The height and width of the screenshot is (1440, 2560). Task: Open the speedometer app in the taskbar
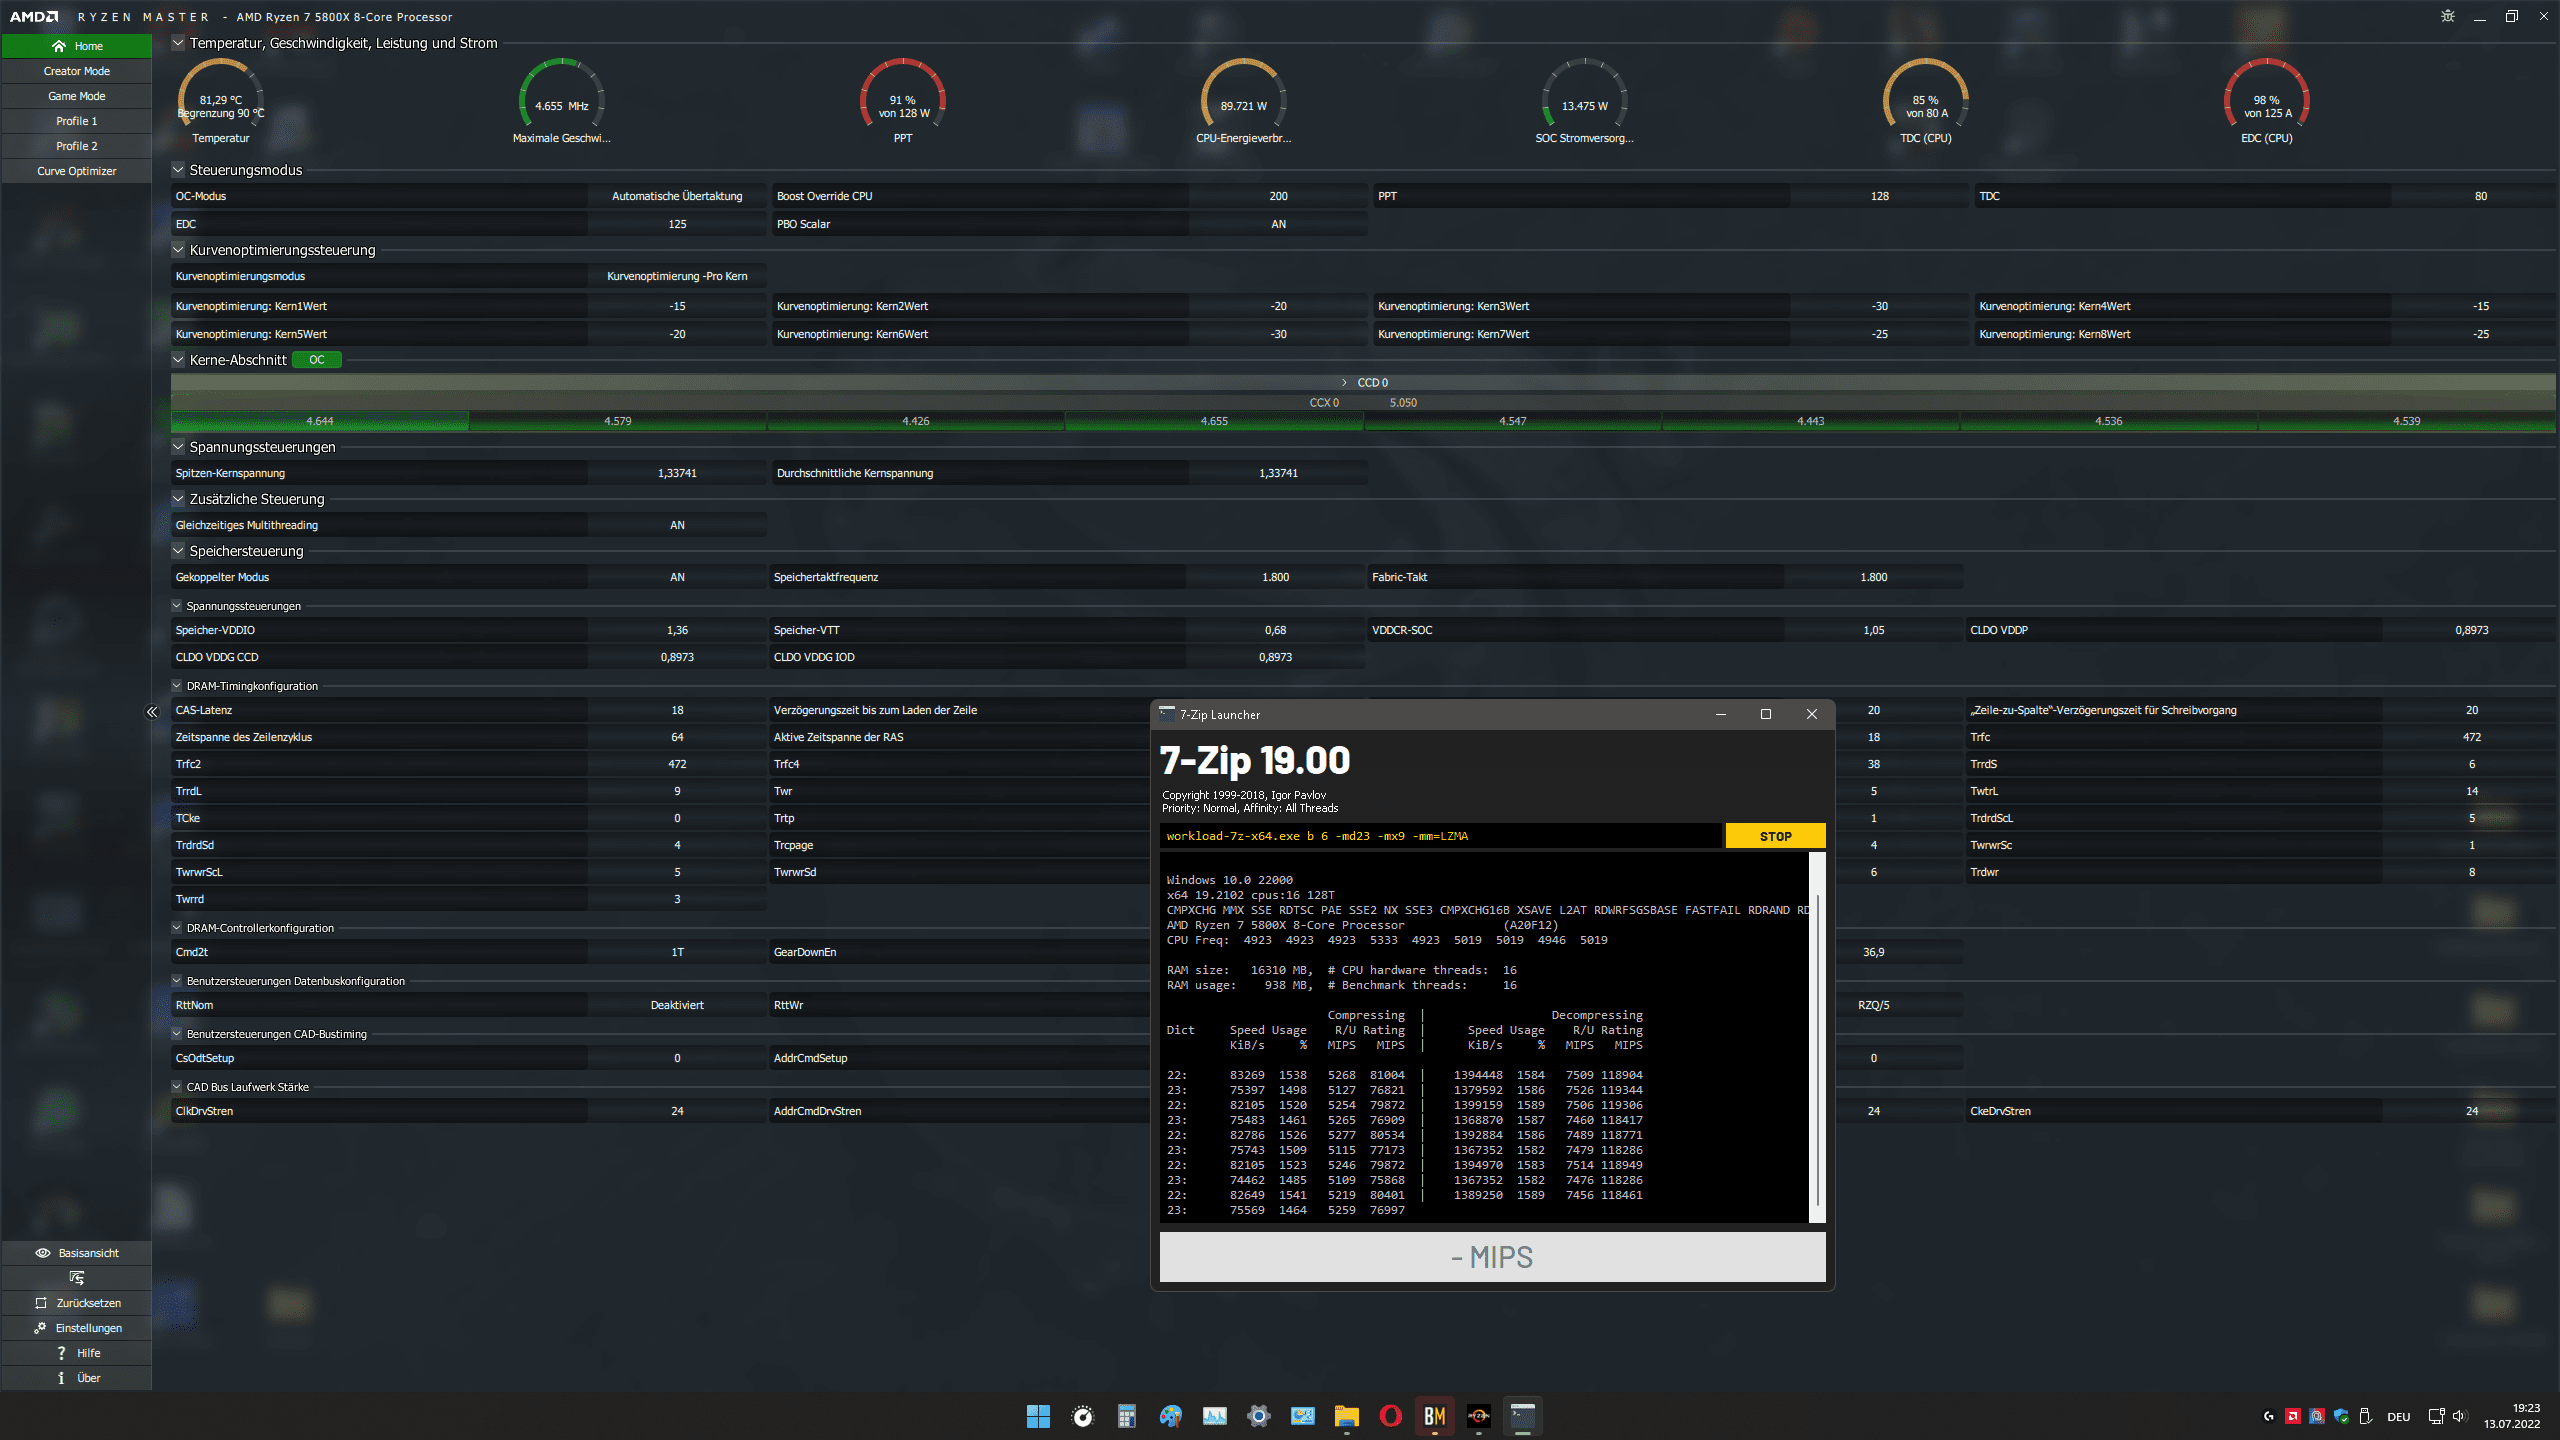(1082, 1416)
